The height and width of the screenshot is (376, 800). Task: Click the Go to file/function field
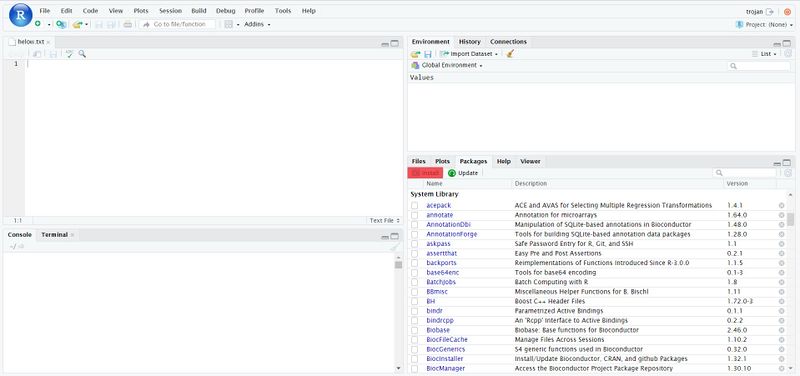pyautogui.click(x=177, y=24)
